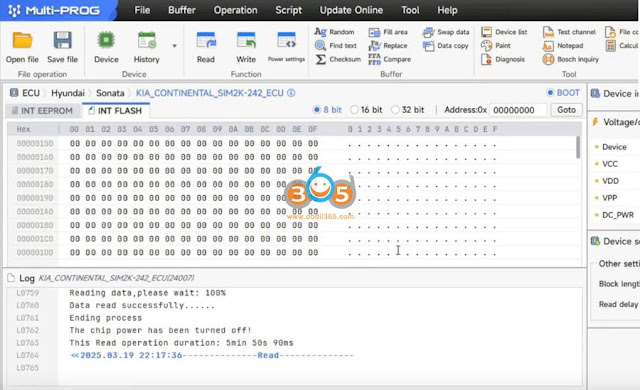This screenshot has height=390, width=640.
Task: Open the Compare buffer tool
Action: click(389, 60)
